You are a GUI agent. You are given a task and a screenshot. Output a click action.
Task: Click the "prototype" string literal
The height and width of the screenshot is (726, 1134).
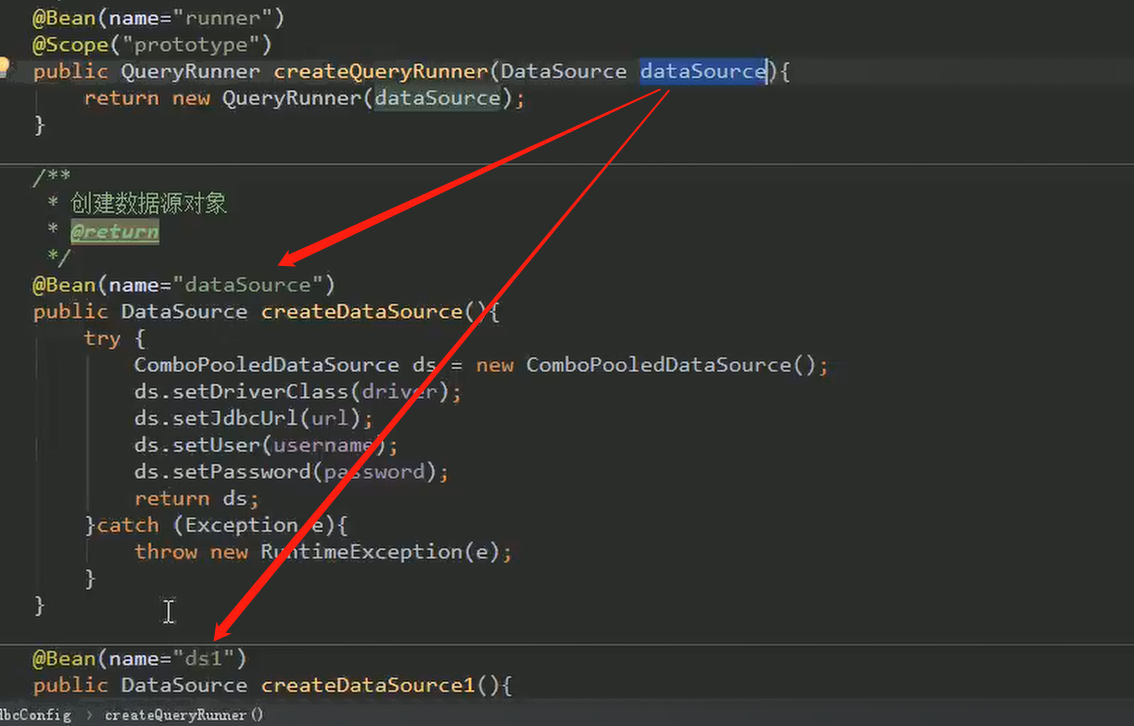(191, 45)
